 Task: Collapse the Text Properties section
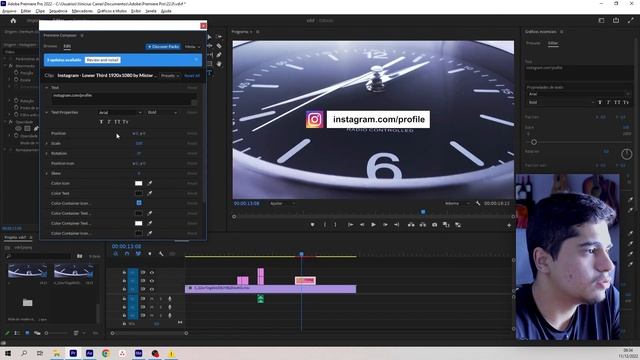click(x=47, y=112)
